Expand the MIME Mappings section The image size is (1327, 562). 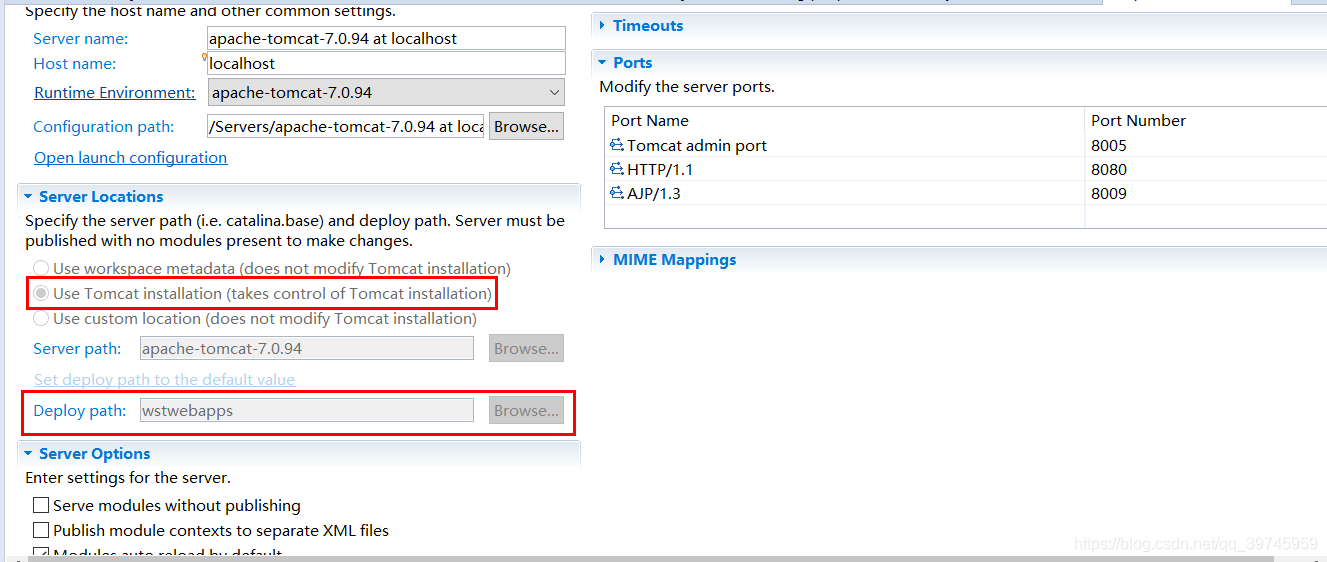pos(602,260)
